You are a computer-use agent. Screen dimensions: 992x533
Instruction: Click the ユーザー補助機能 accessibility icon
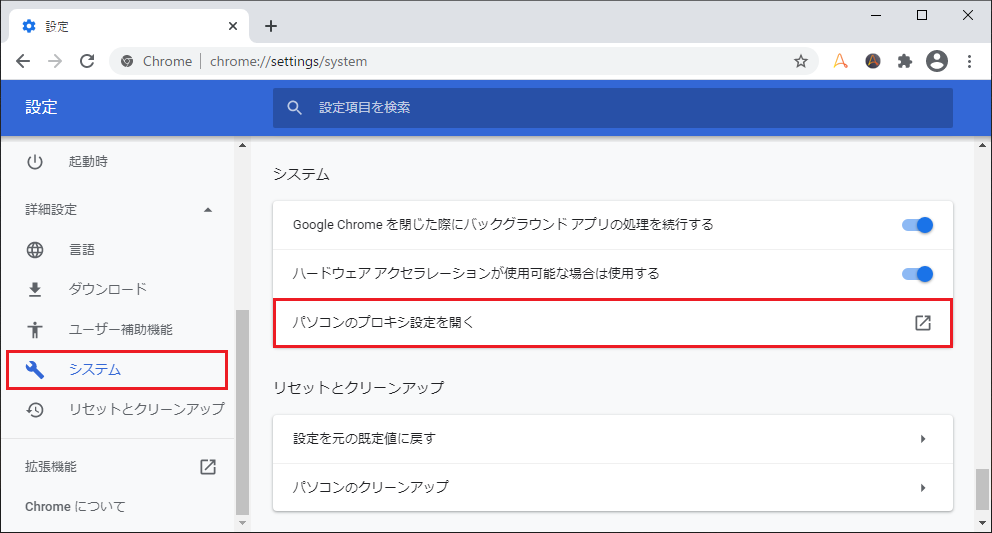(x=35, y=329)
